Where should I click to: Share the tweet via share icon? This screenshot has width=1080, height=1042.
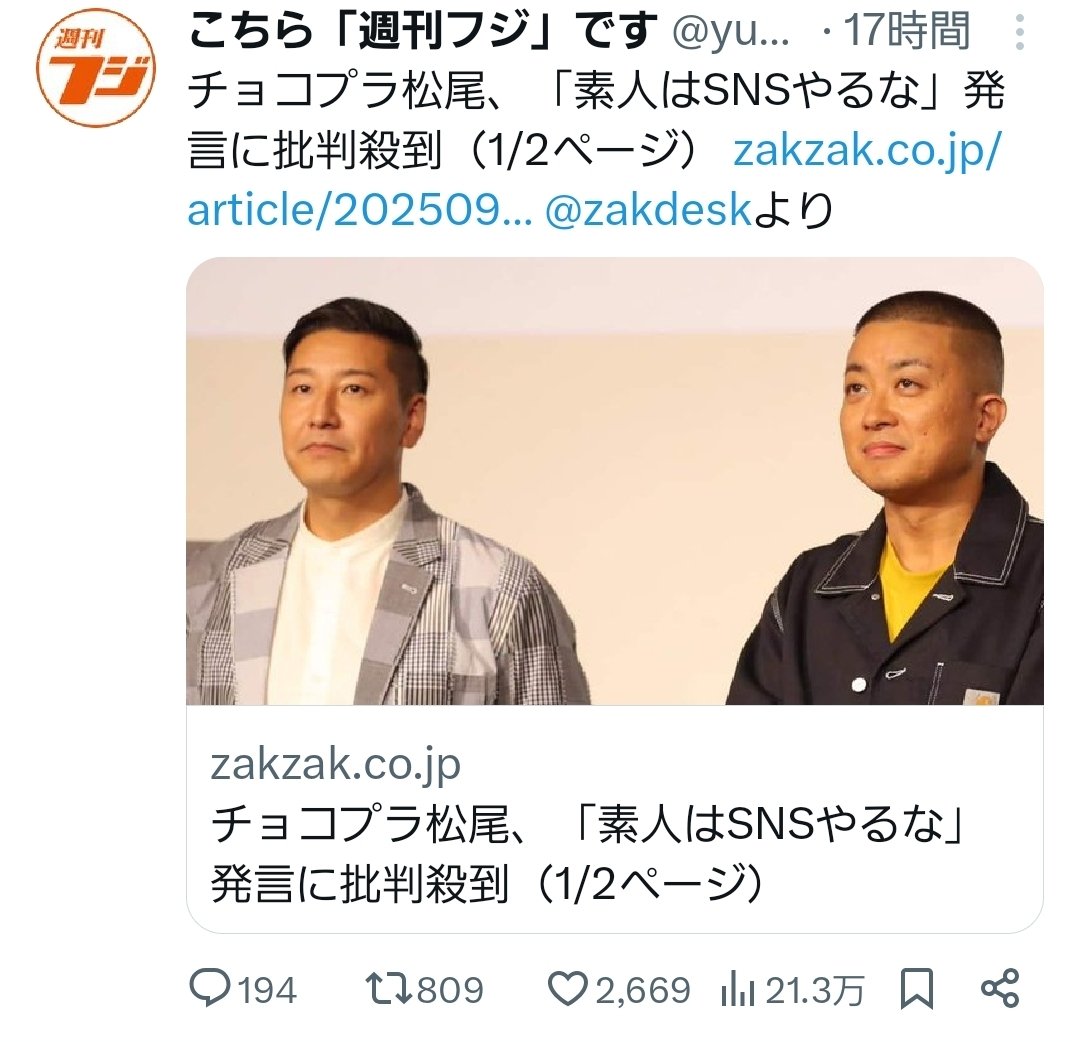tap(999, 988)
